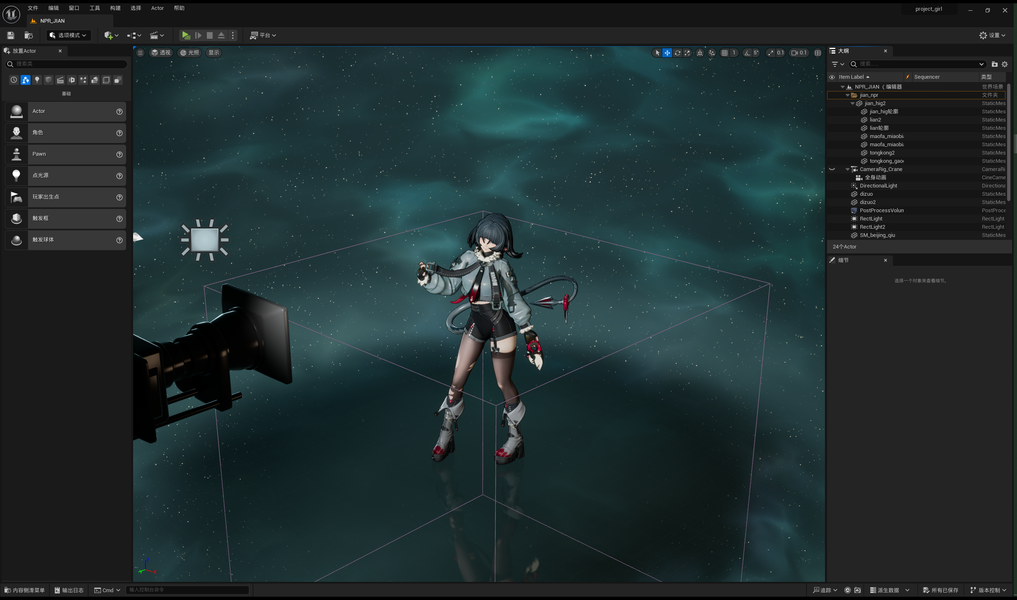Open the add-content cube plus dropdown

(x=111, y=36)
